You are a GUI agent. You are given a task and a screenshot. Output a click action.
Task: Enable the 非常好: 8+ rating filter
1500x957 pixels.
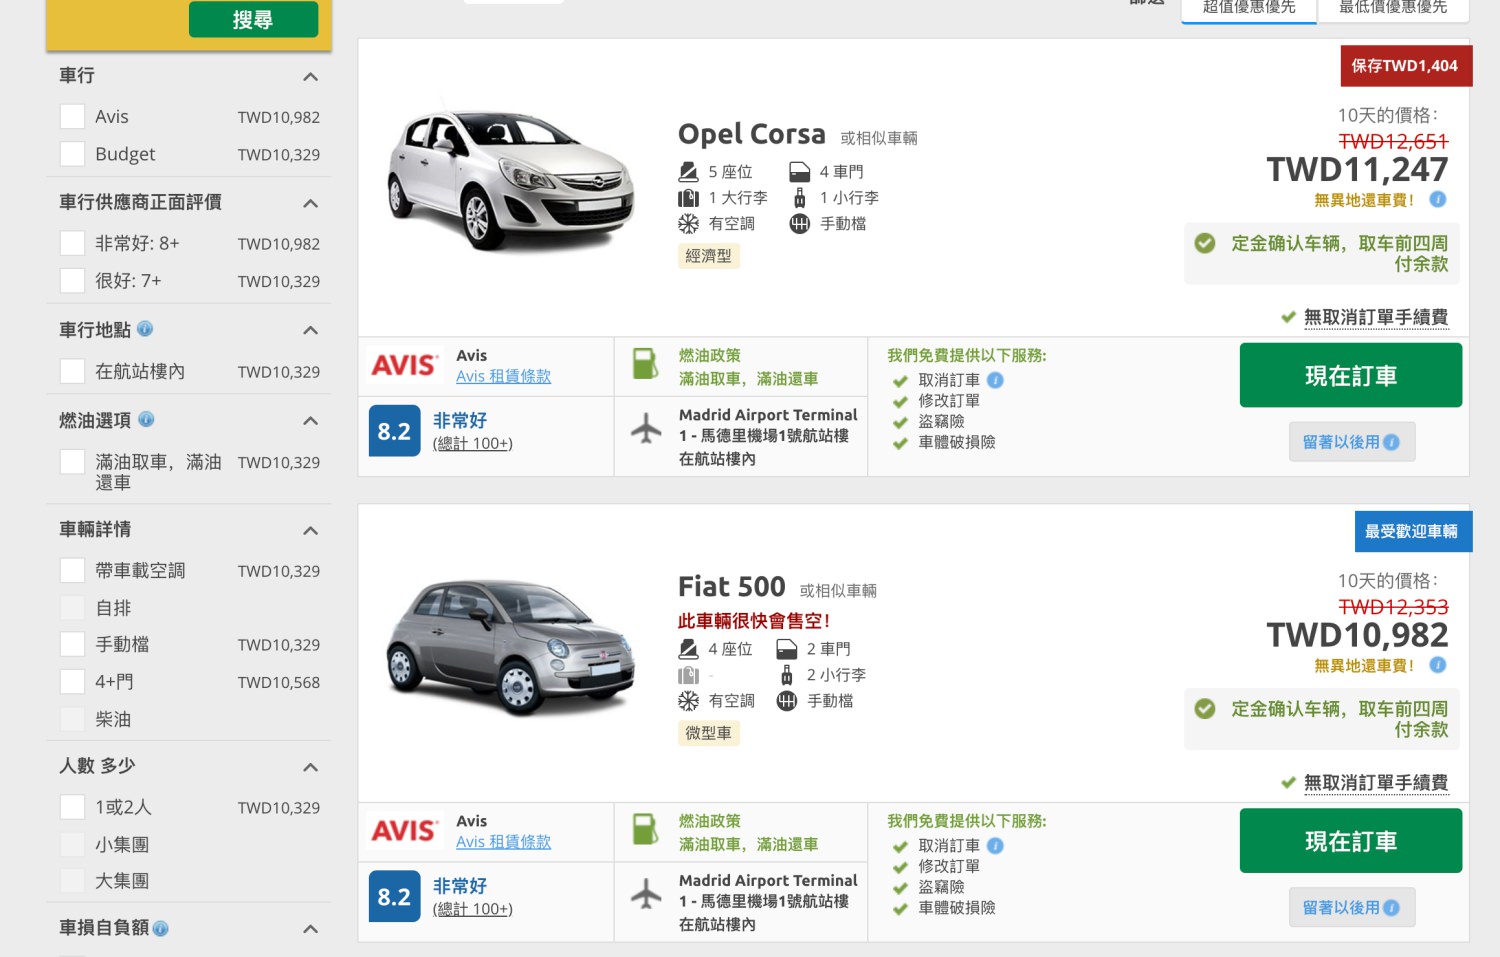tap(72, 243)
